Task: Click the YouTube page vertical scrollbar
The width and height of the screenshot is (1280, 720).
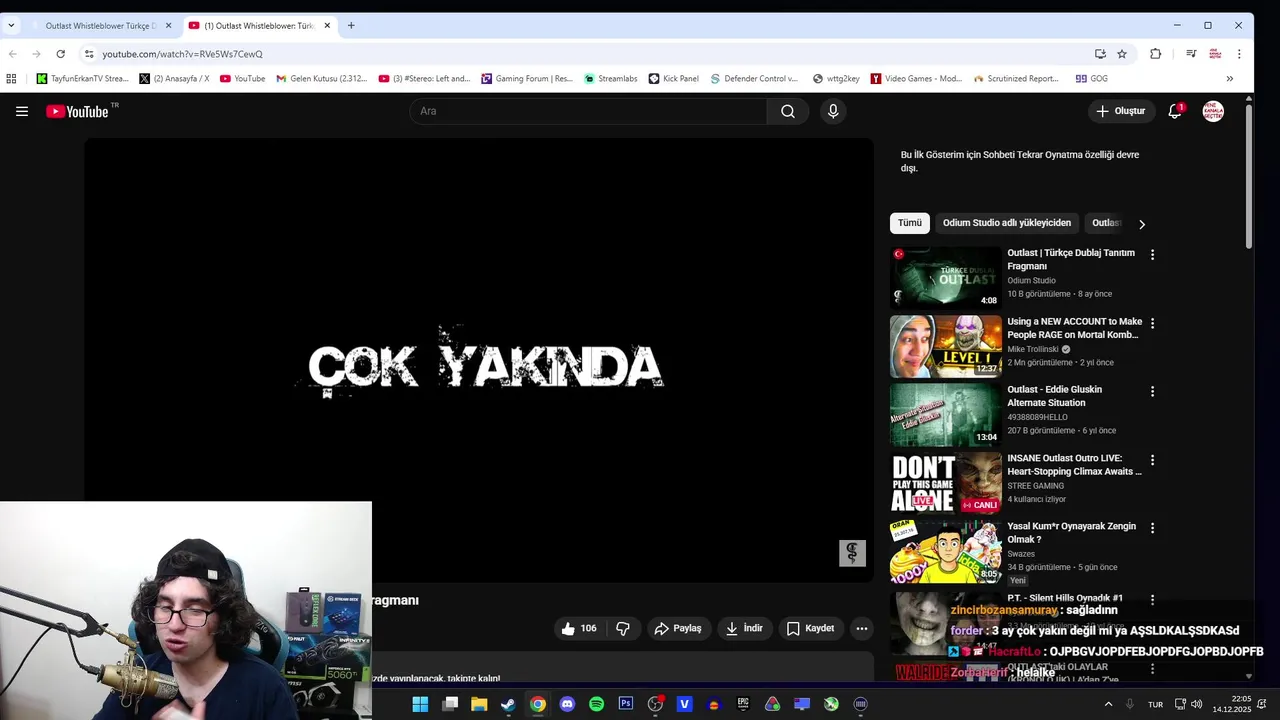Action: click(1249, 176)
